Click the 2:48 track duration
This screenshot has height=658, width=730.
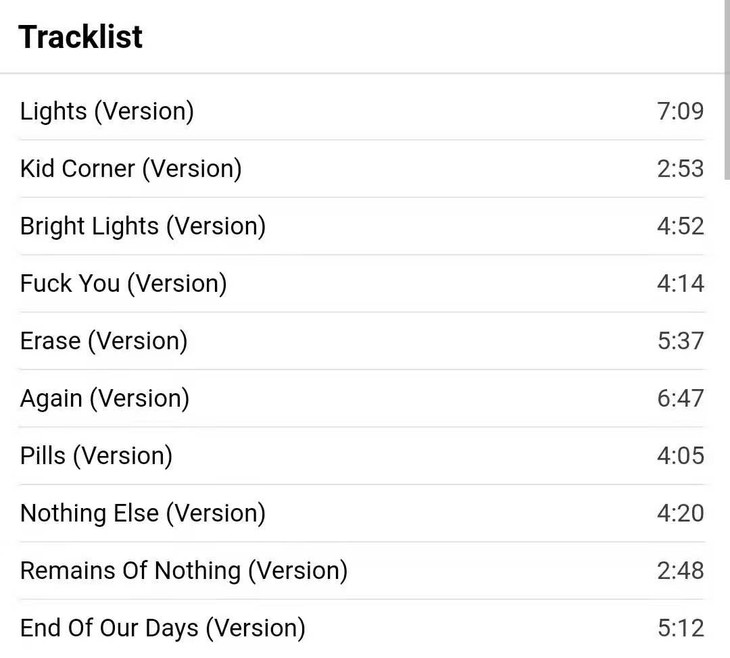pyautogui.click(x=680, y=571)
